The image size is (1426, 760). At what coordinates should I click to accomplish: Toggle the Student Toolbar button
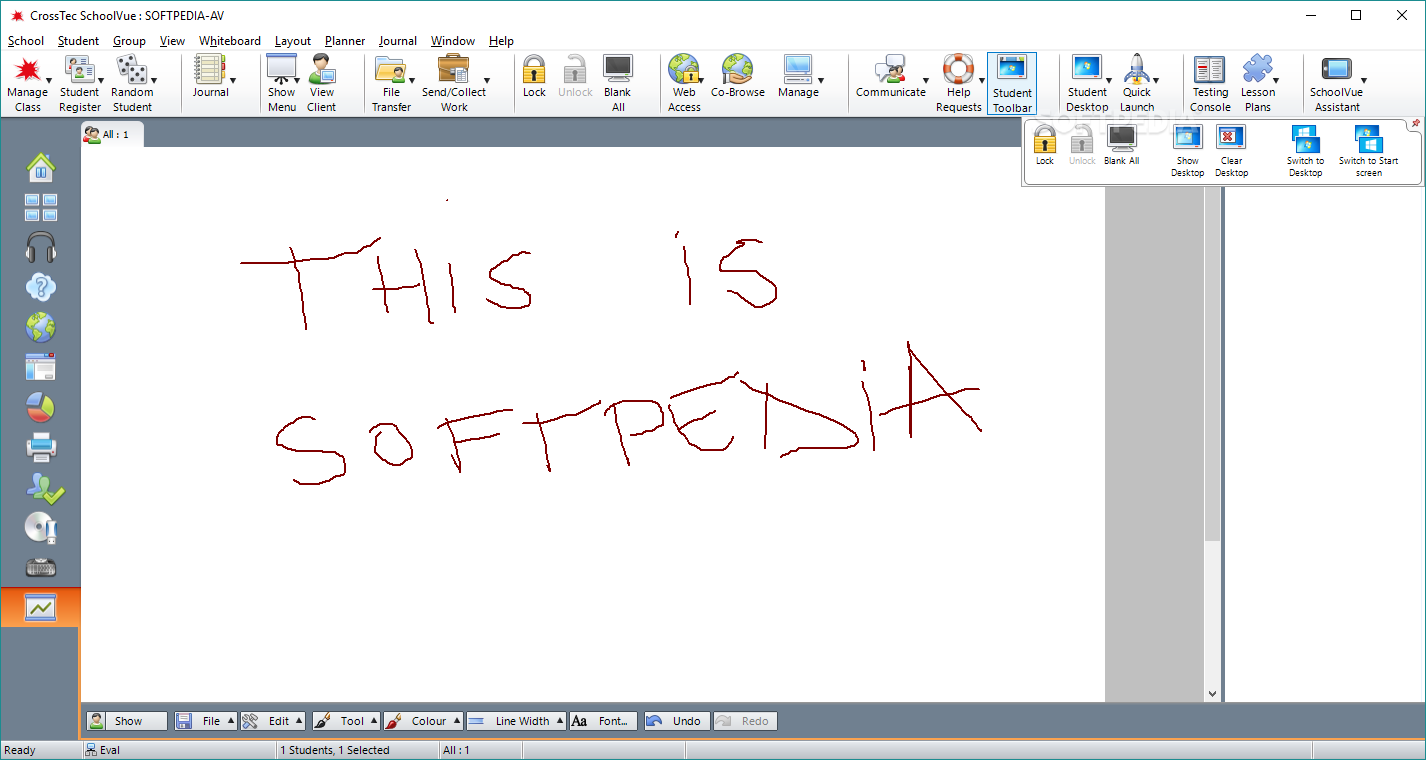(x=1012, y=84)
